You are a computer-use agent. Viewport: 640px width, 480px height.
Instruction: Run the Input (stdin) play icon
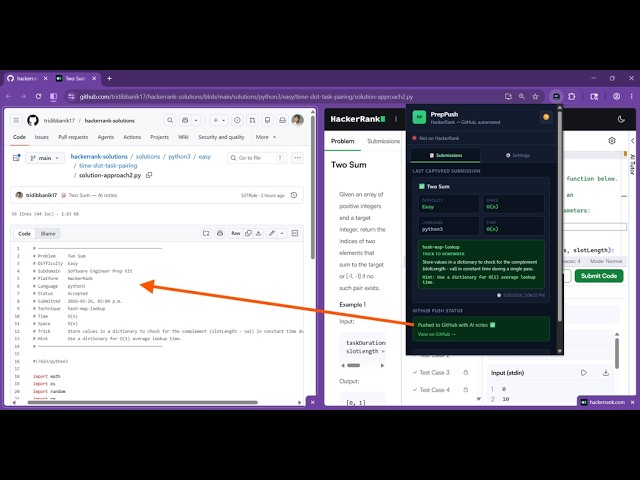(584, 373)
